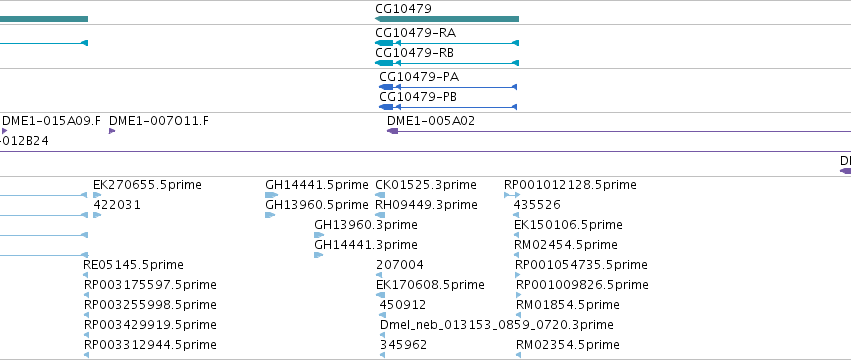Select the RM02354.5prime EST arrow
The height and width of the screenshot is (360, 851).
(x=518, y=355)
